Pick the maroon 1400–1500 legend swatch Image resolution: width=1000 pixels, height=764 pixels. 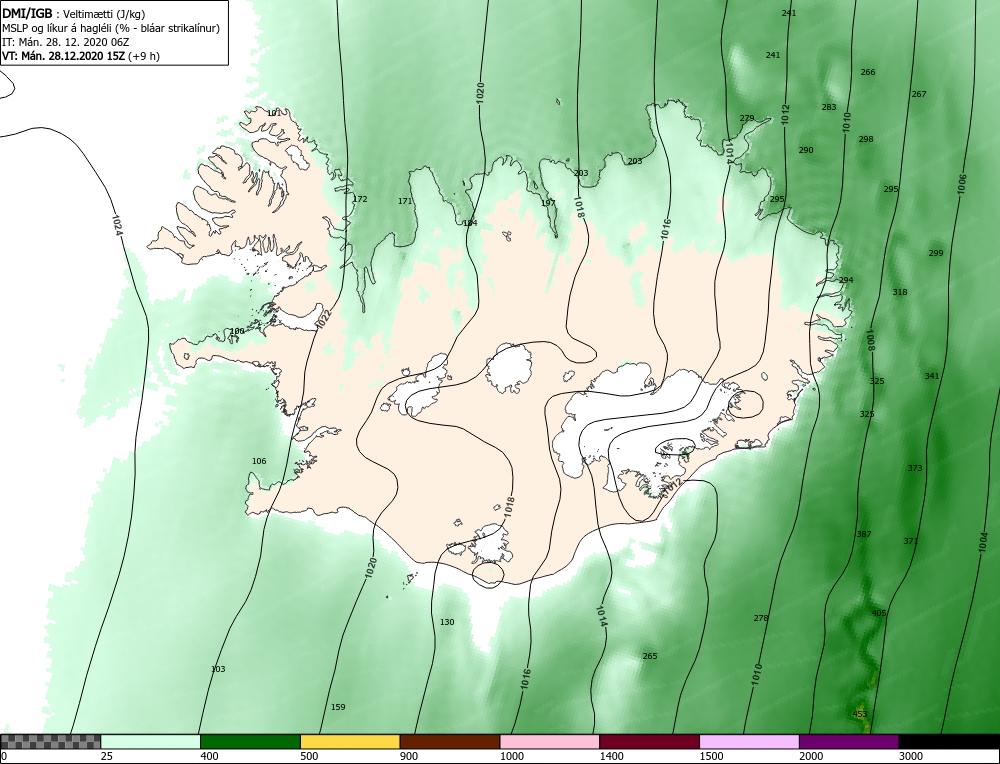[x=649, y=742]
